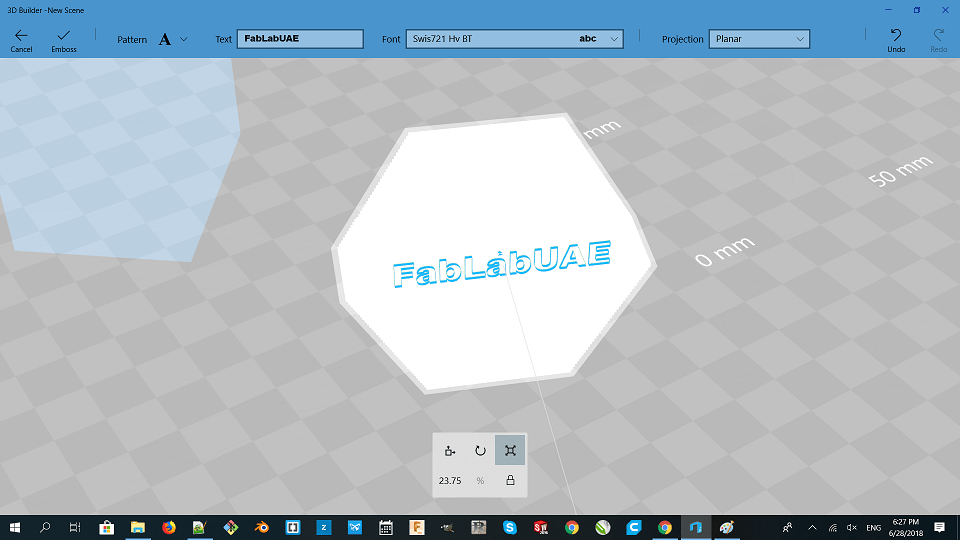Toggle the scale lock padlock
Screen dimensions: 960x540
(510, 481)
